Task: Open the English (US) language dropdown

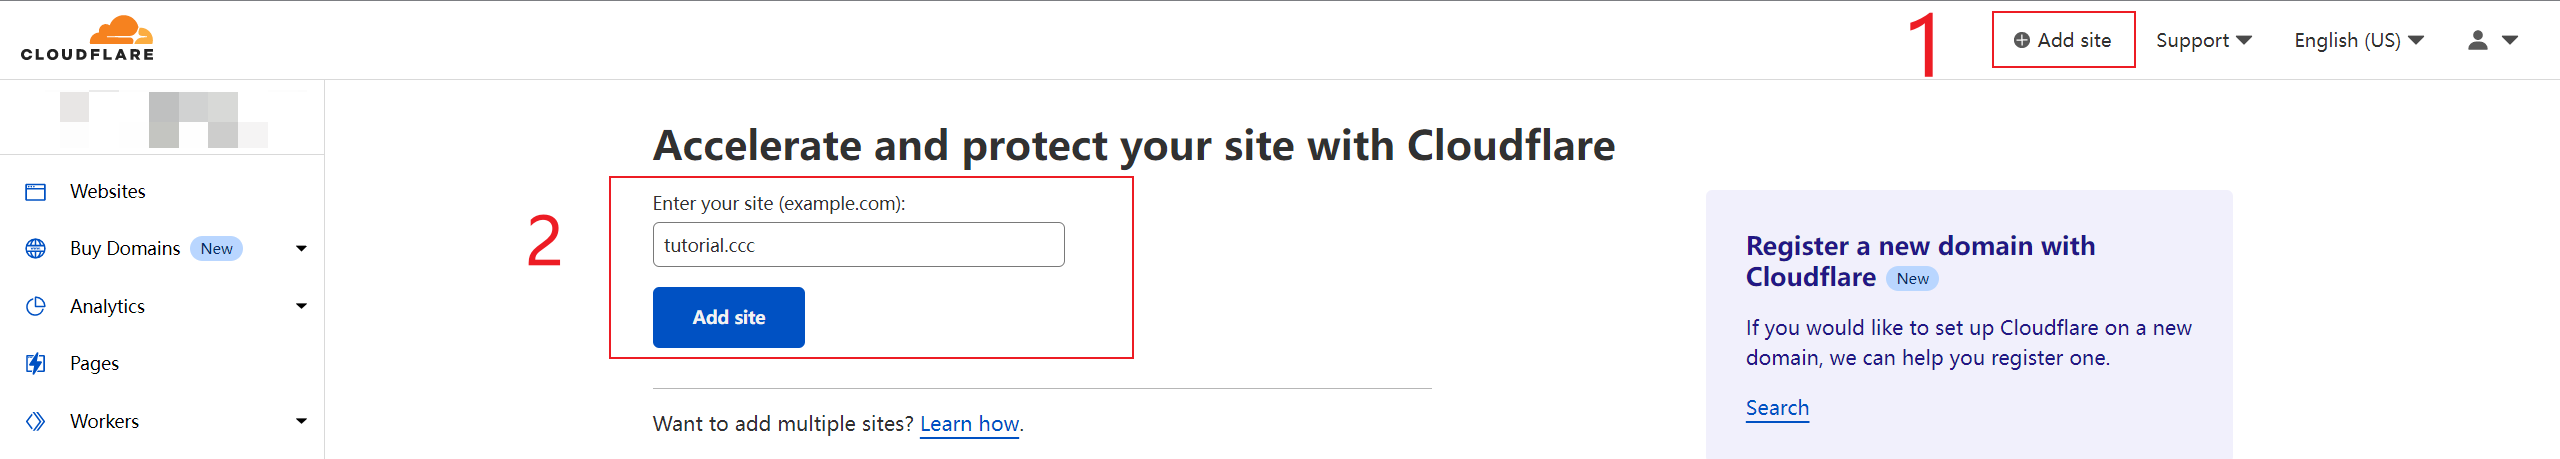Action: [2358, 40]
